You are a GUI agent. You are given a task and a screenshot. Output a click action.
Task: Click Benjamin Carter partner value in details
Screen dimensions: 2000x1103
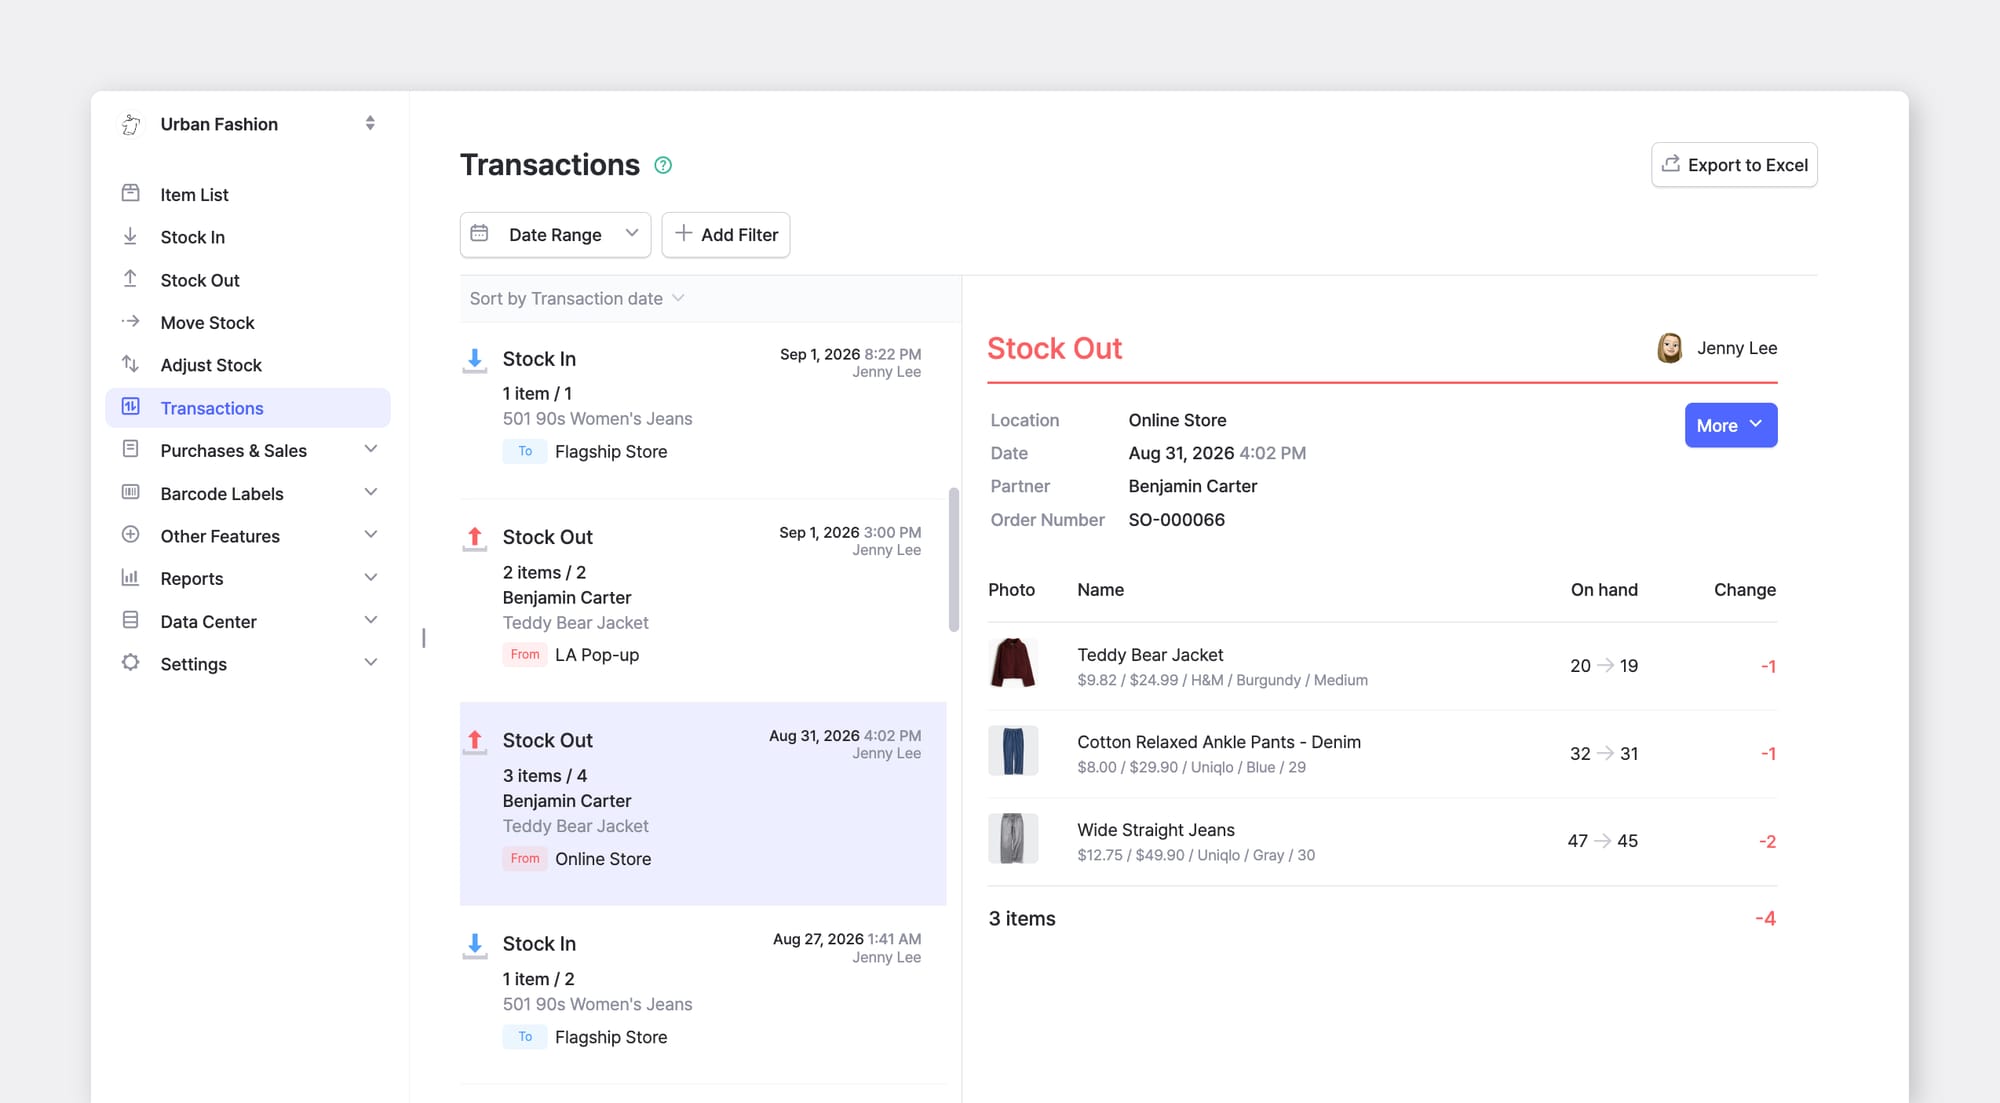[x=1193, y=485]
